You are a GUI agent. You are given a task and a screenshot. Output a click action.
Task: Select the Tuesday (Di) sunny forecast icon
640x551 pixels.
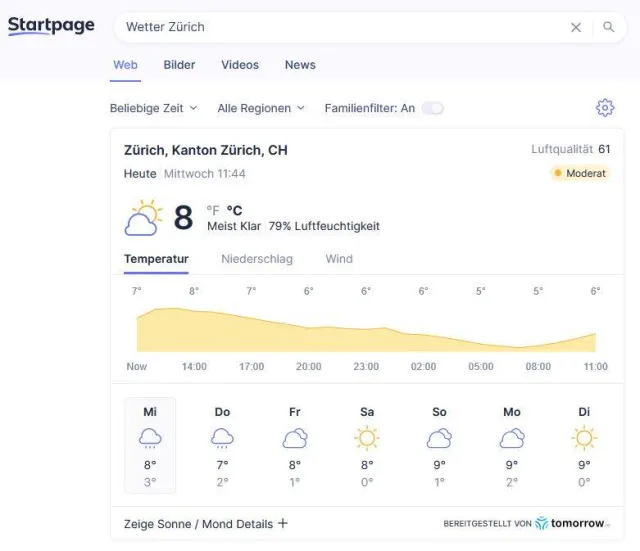584,438
